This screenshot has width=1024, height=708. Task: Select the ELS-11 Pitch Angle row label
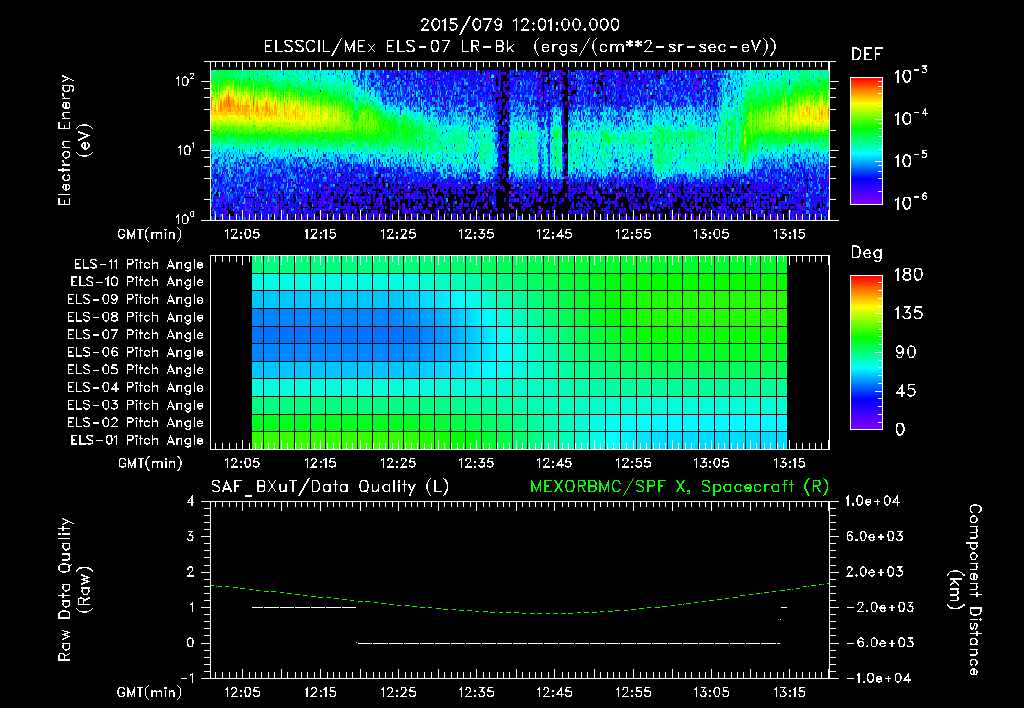point(138,265)
